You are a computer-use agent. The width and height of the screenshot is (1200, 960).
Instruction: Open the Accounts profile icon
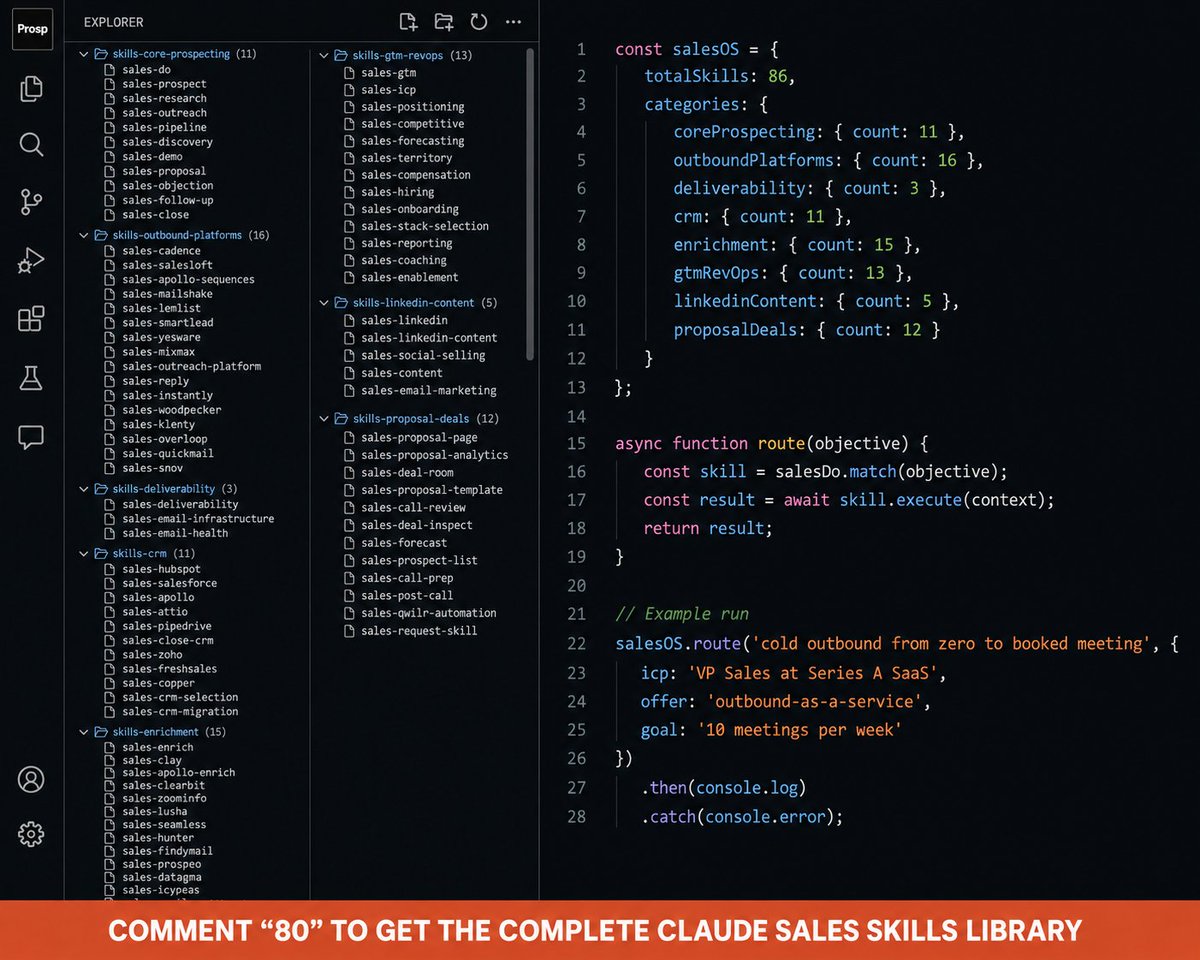tap(31, 779)
